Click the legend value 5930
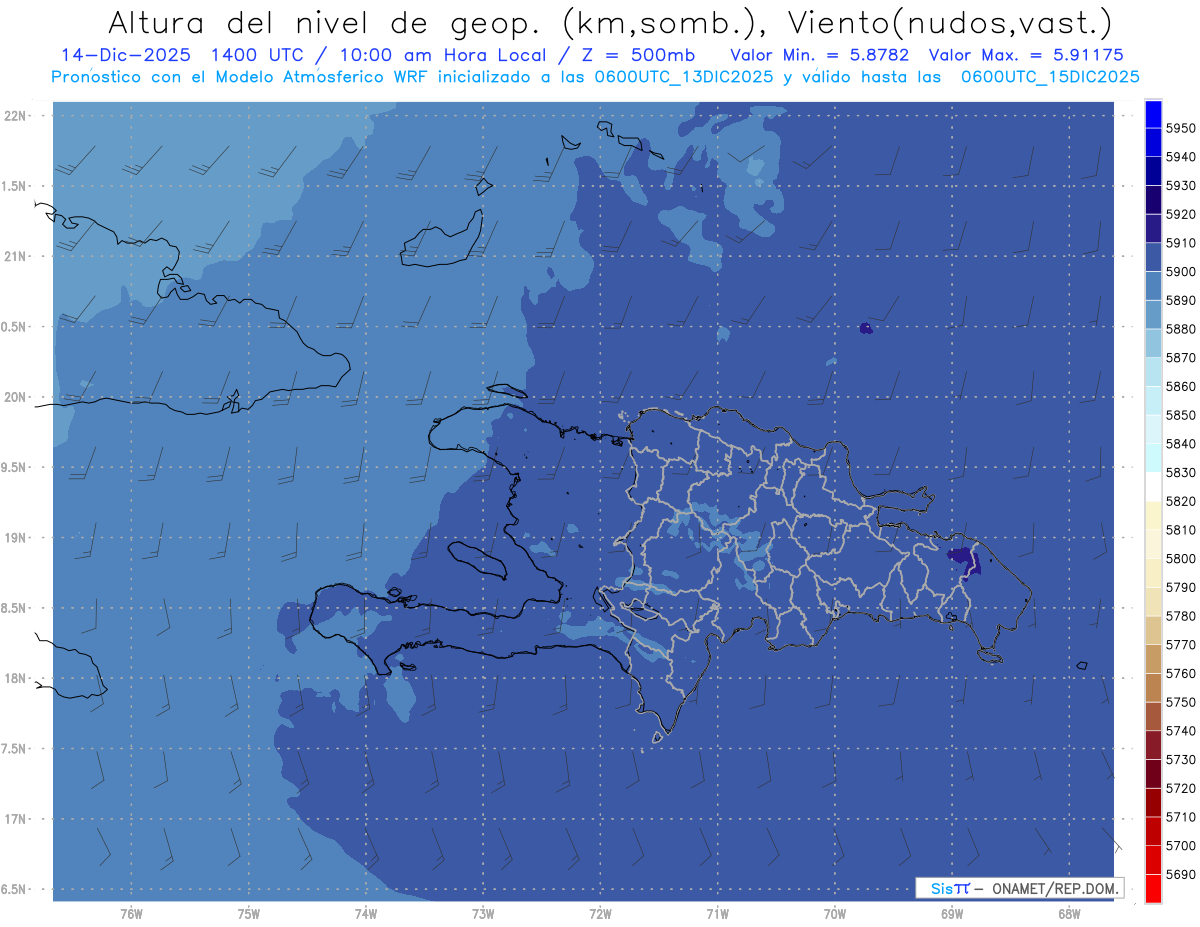1200x927 pixels. coord(1180,186)
